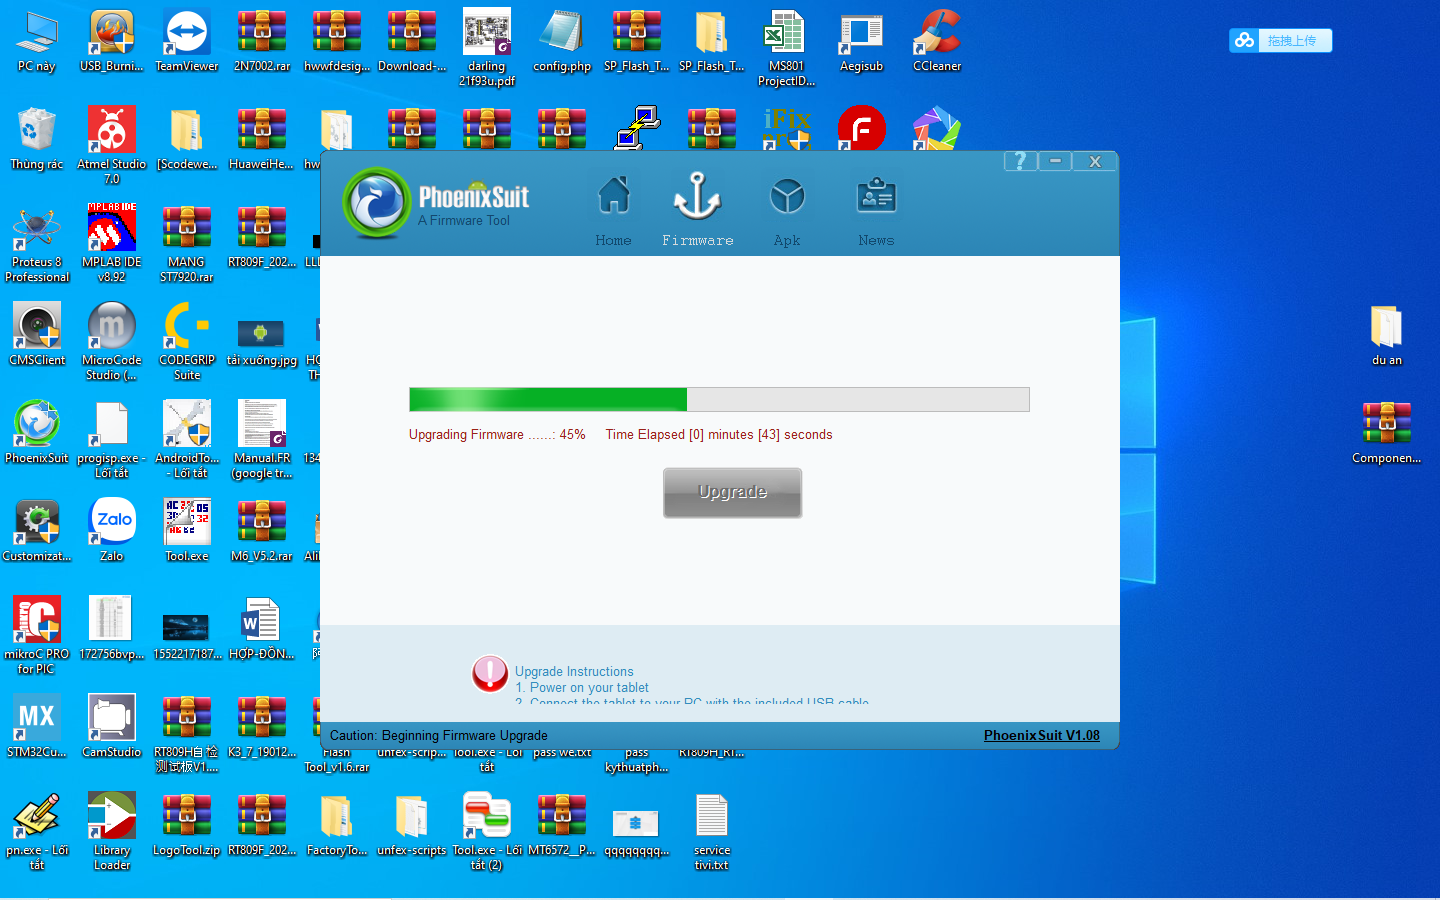
Task: Select the service tivi.txt file
Action: [712, 832]
